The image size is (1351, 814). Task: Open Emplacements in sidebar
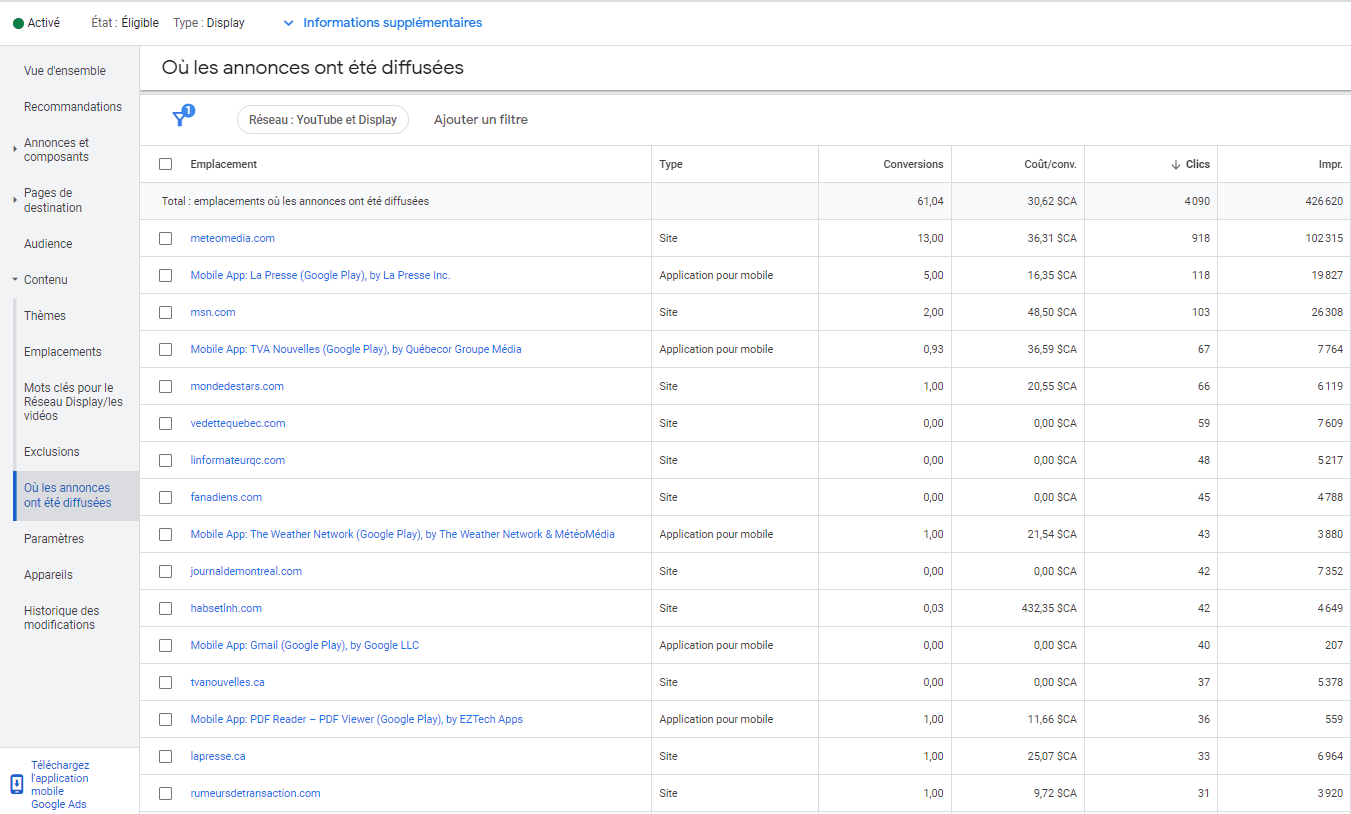63,352
